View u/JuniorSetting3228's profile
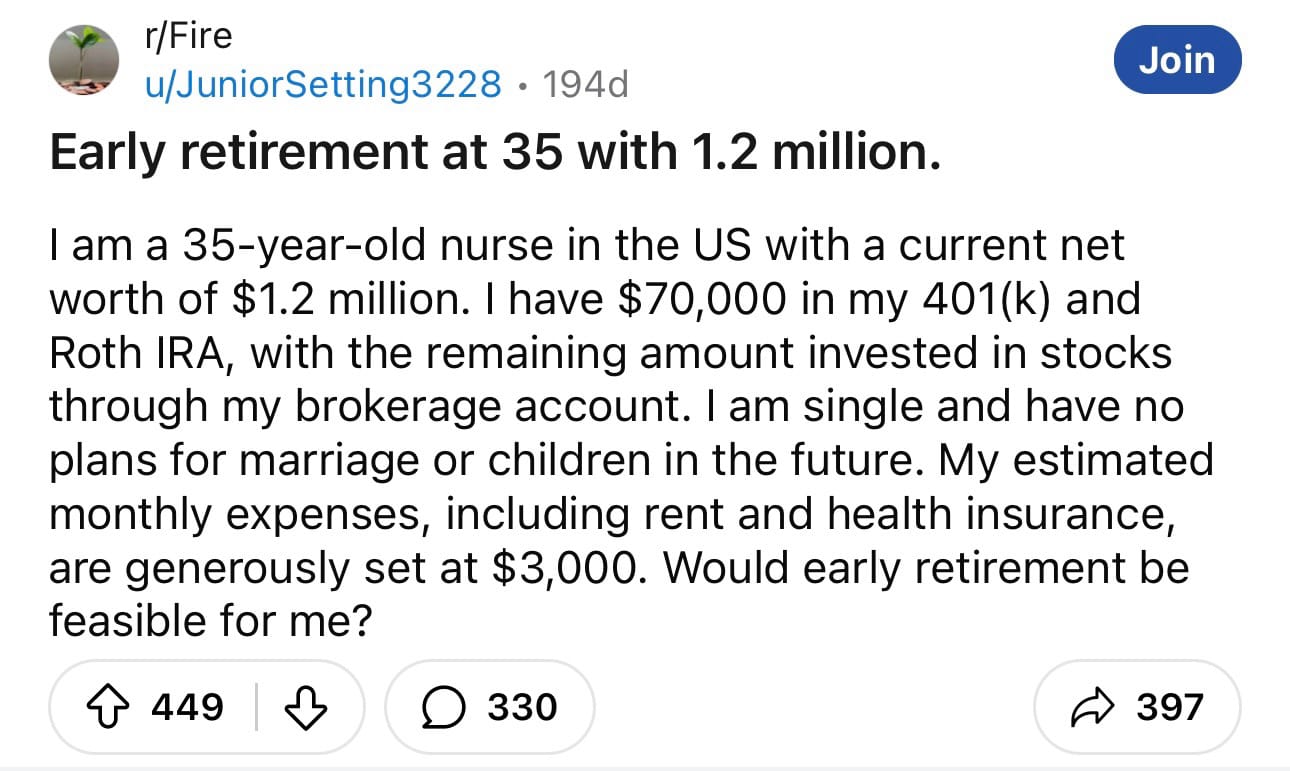Image resolution: width=1290 pixels, height=771 pixels. click(322, 84)
